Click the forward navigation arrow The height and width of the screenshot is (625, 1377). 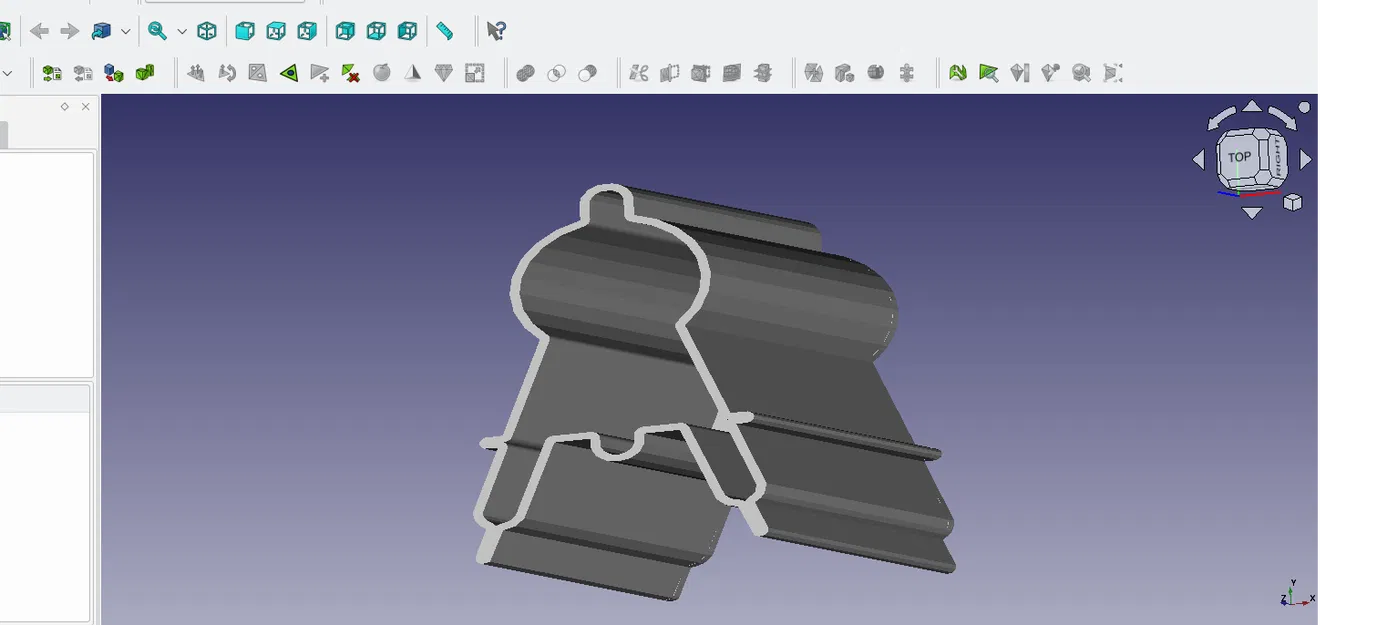pos(69,31)
